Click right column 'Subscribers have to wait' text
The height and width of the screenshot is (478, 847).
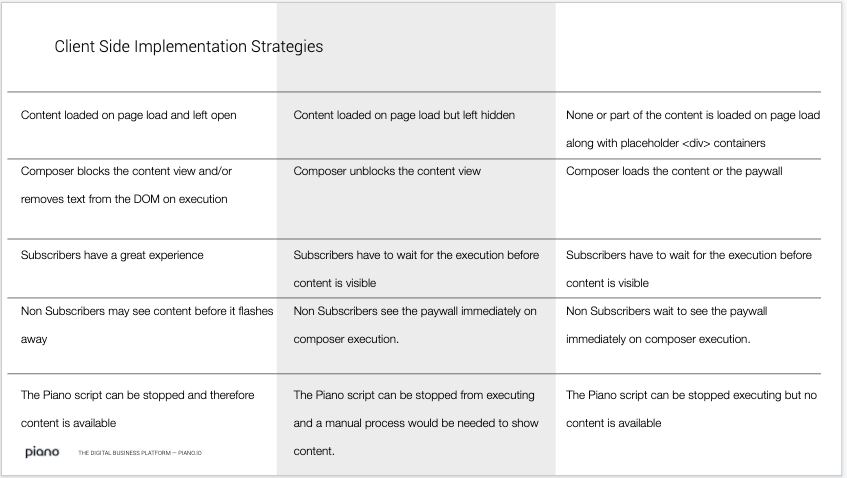[x=689, y=268]
